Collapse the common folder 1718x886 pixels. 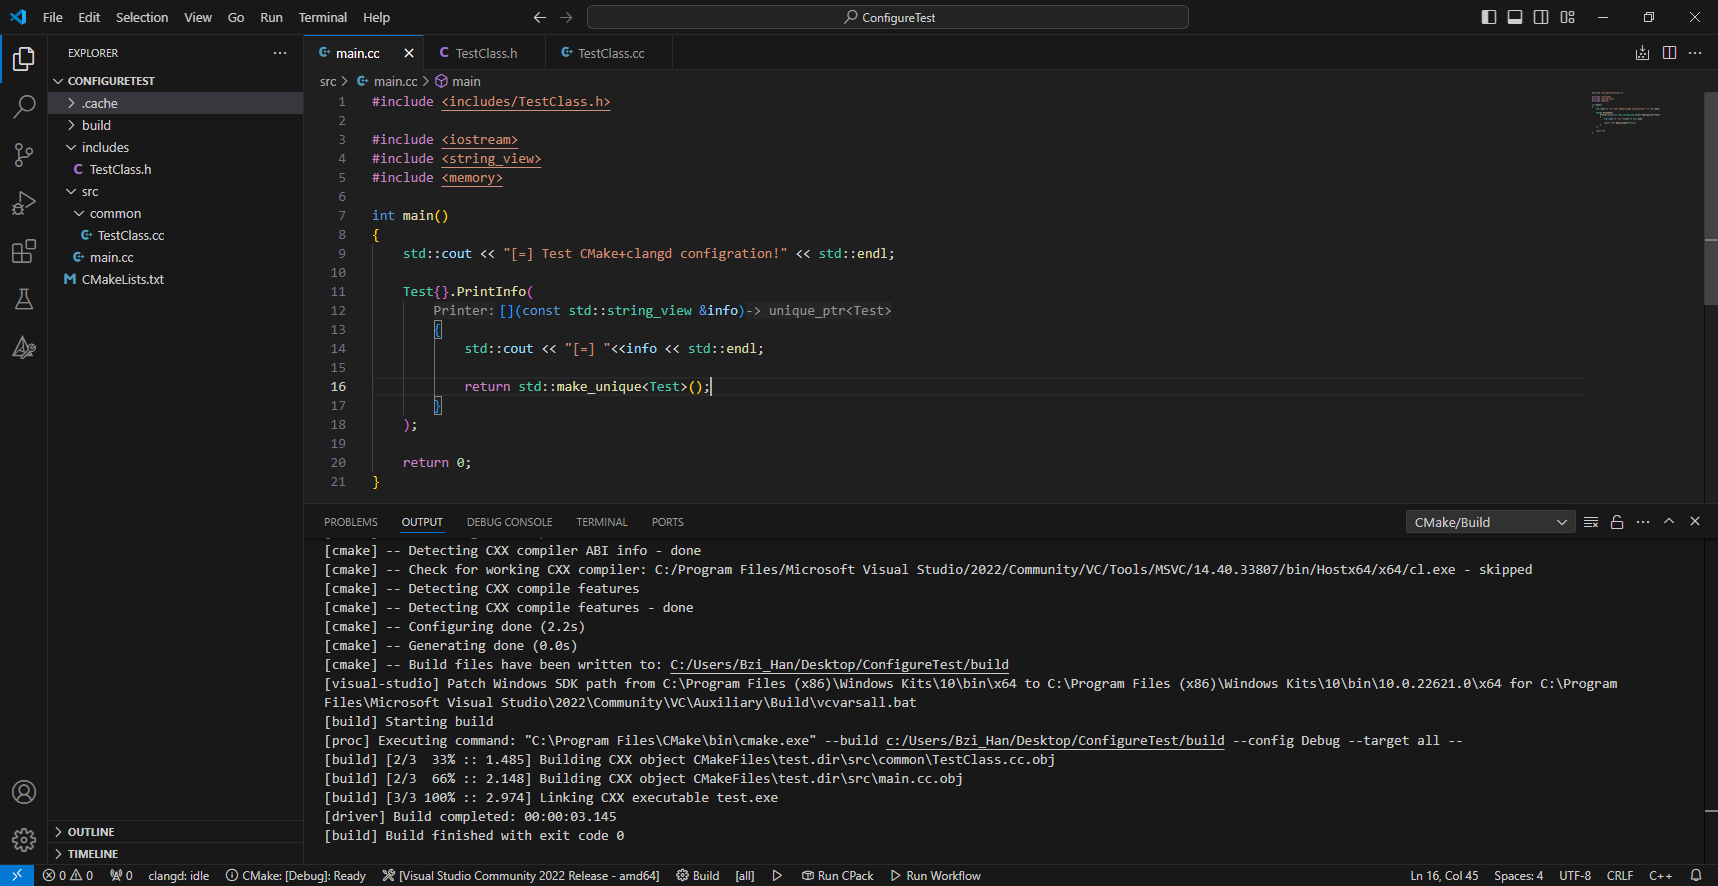pos(176,213)
